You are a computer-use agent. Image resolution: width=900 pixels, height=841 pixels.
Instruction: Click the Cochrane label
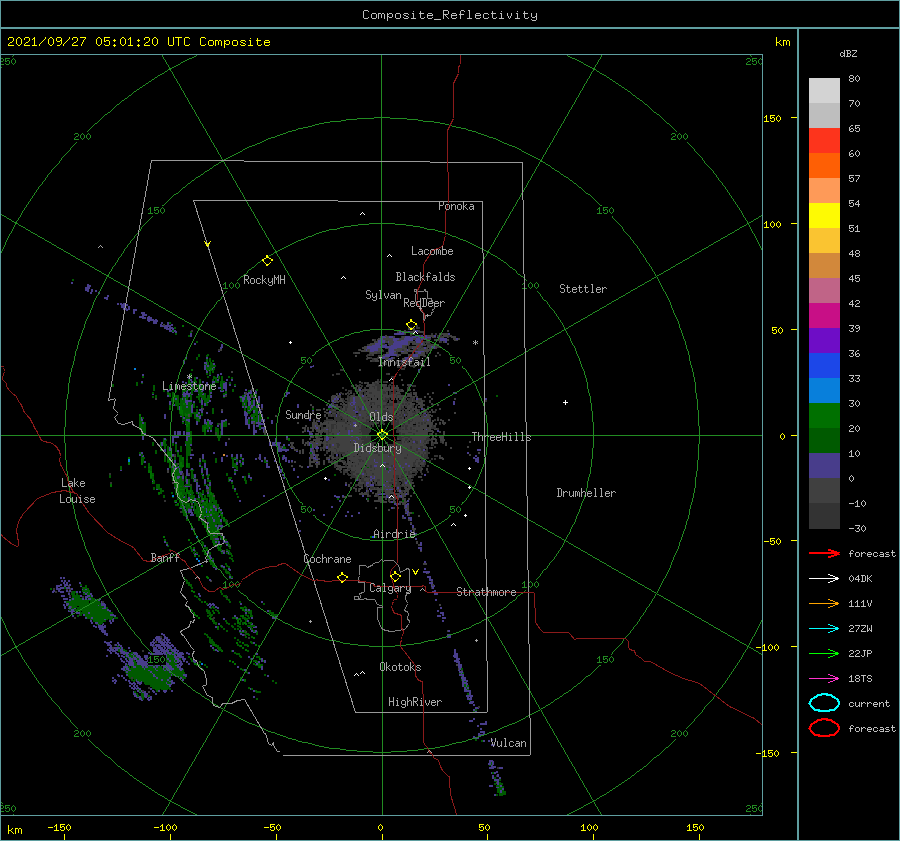coord(327,559)
